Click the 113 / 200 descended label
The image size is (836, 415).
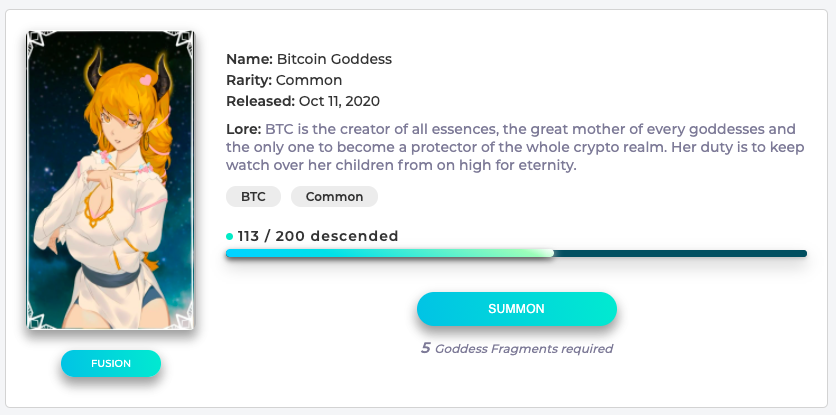(318, 236)
